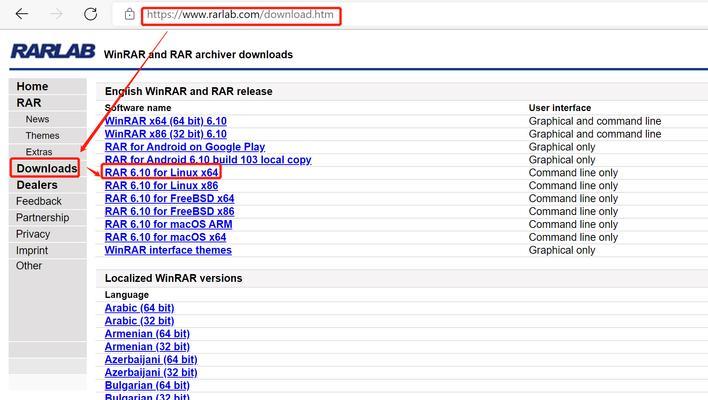Image resolution: width=708 pixels, height=400 pixels.
Task: Click 'Localized WinRAR versions' heading
Action: tap(173, 278)
